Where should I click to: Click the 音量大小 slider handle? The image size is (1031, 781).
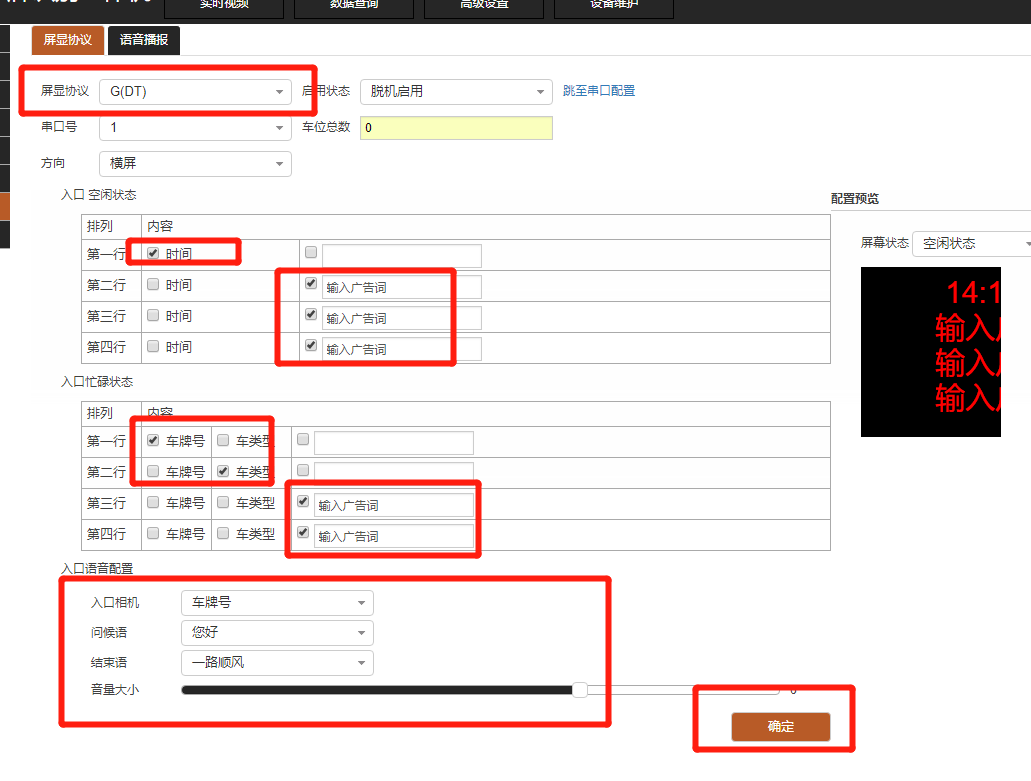580,690
